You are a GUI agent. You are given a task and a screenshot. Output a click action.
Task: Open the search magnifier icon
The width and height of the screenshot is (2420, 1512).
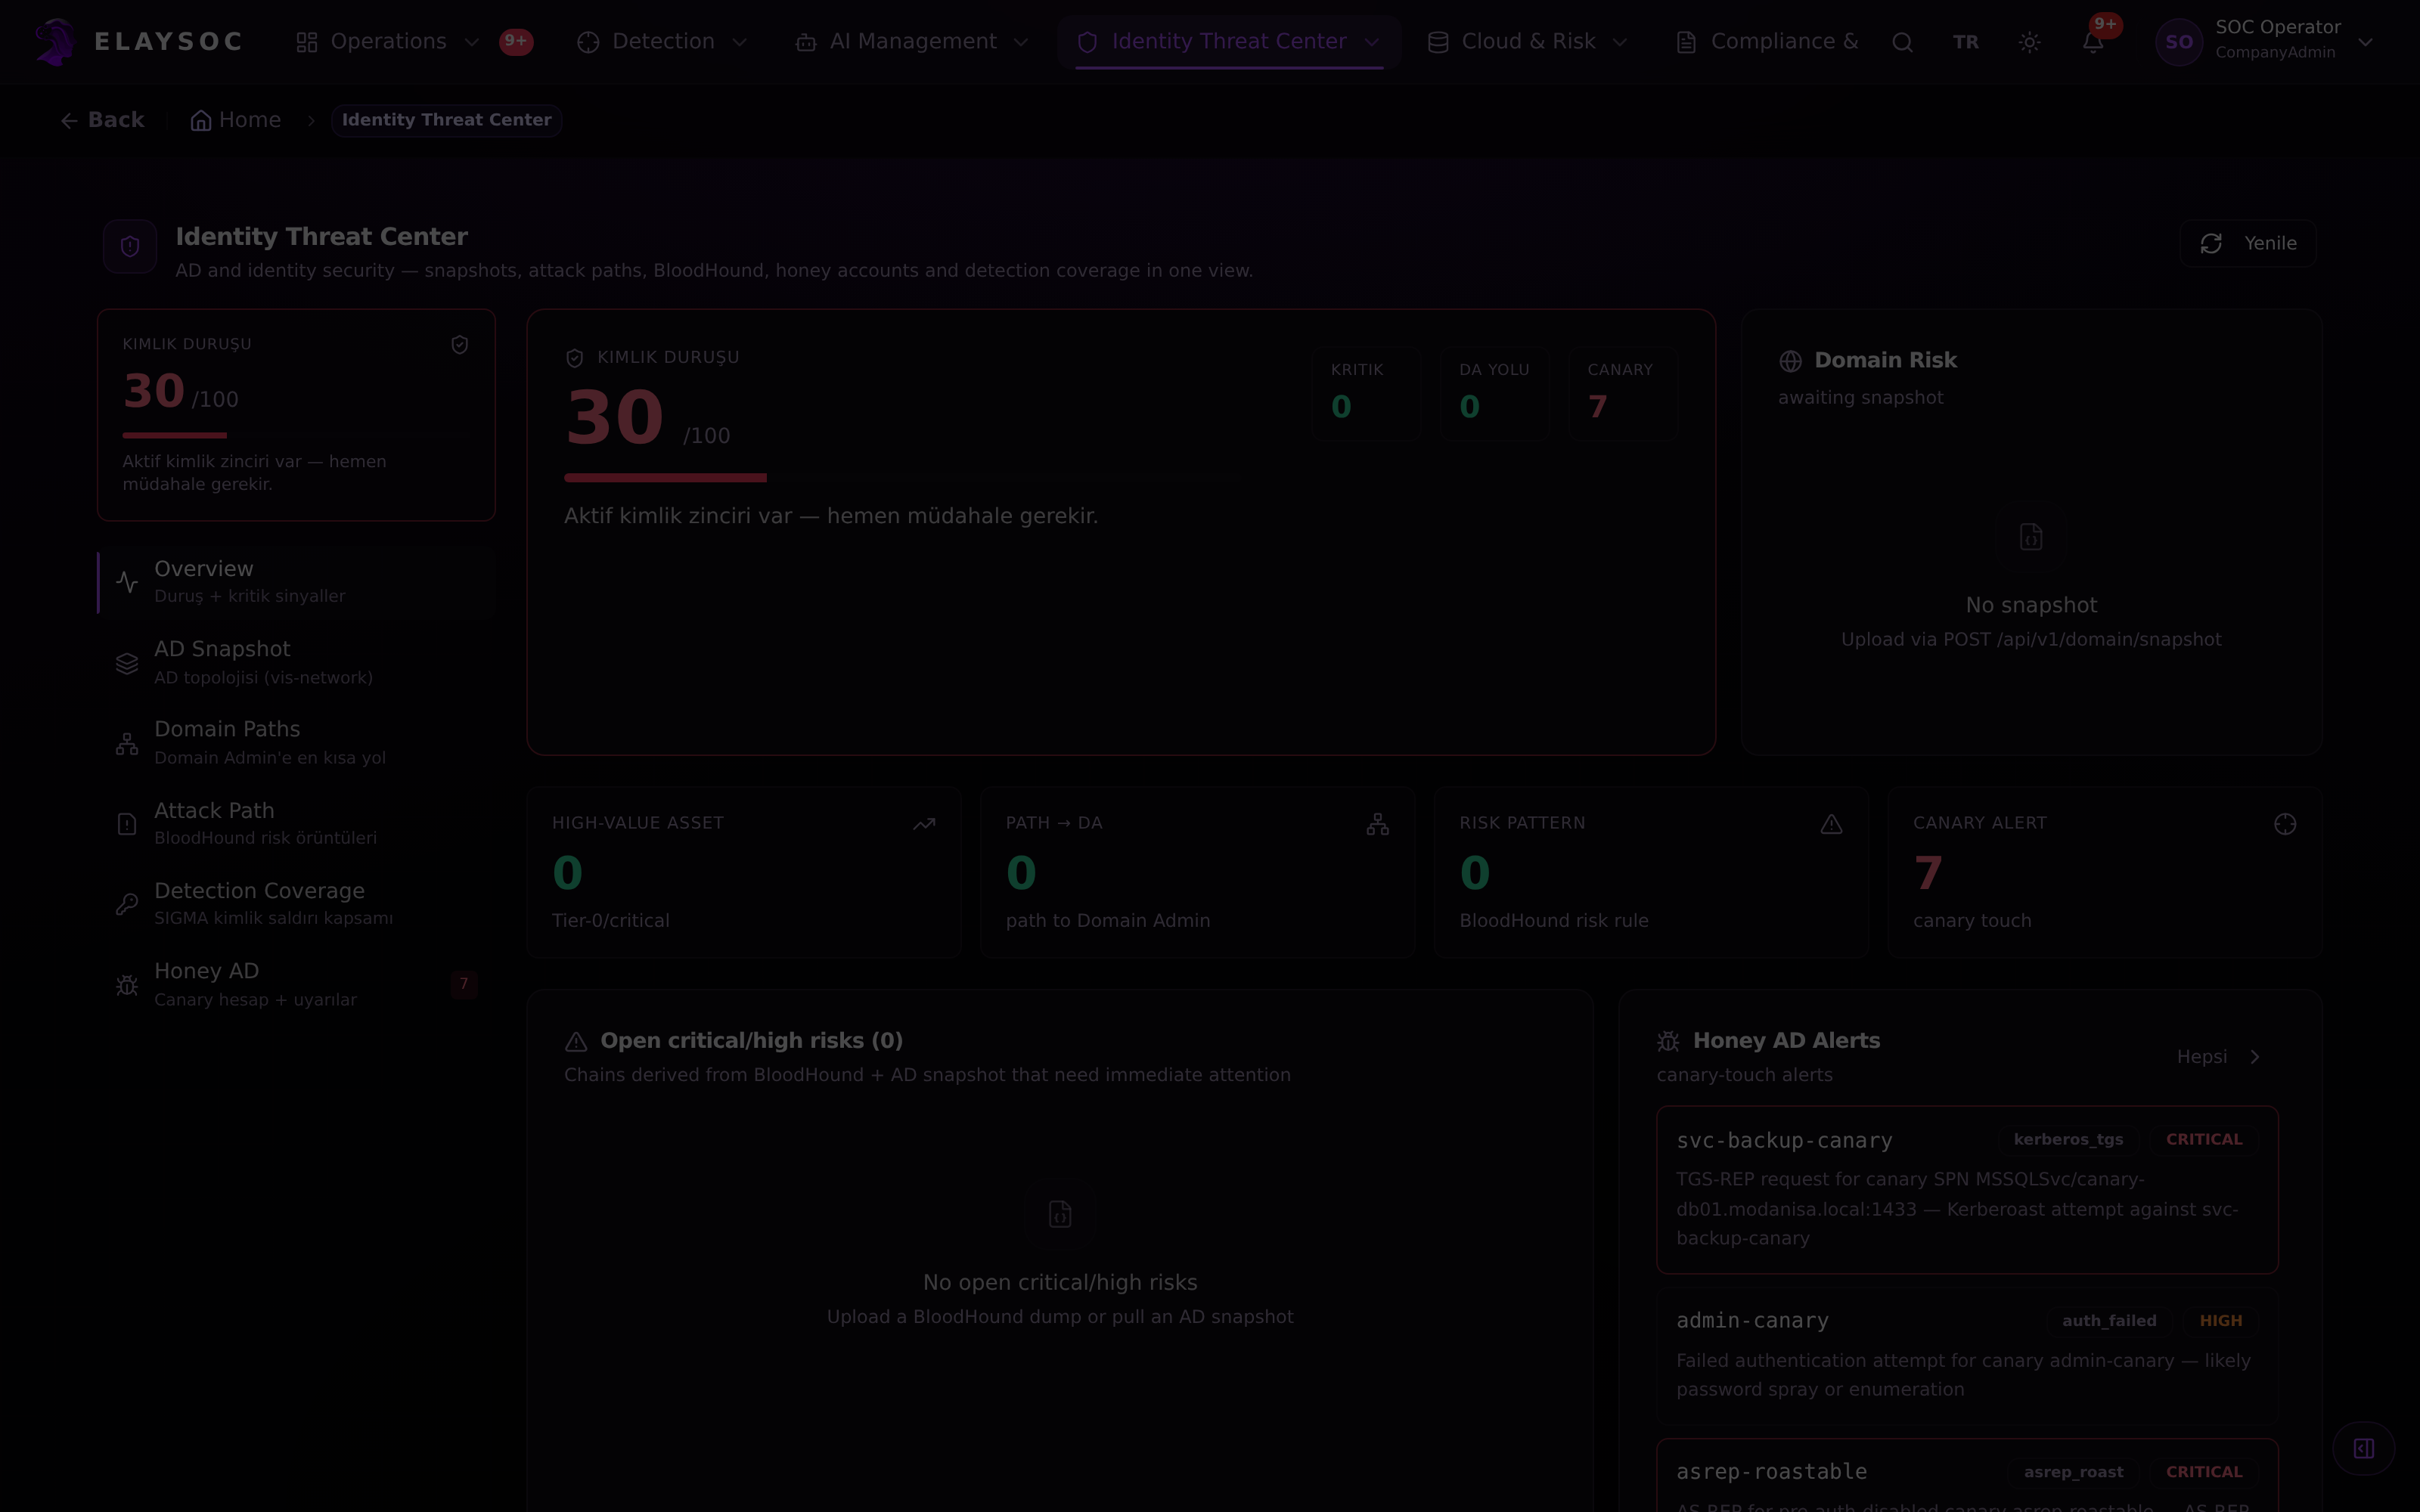(1902, 42)
